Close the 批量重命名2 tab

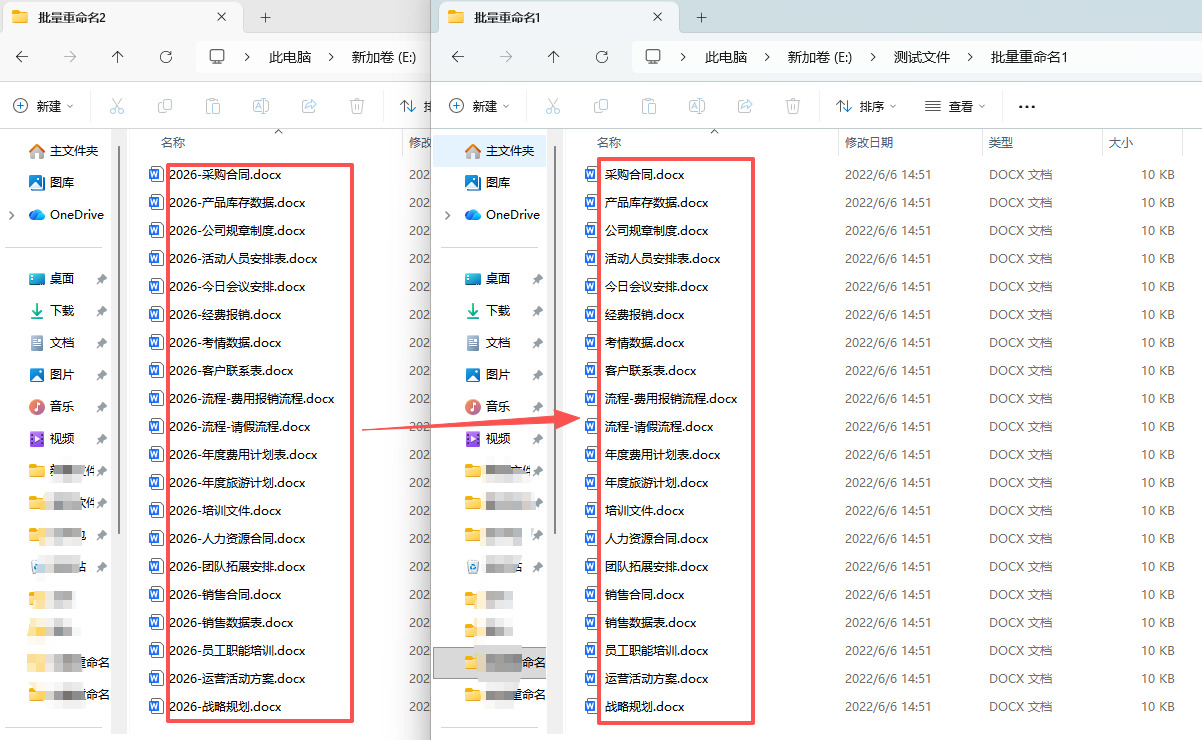[x=222, y=17]
